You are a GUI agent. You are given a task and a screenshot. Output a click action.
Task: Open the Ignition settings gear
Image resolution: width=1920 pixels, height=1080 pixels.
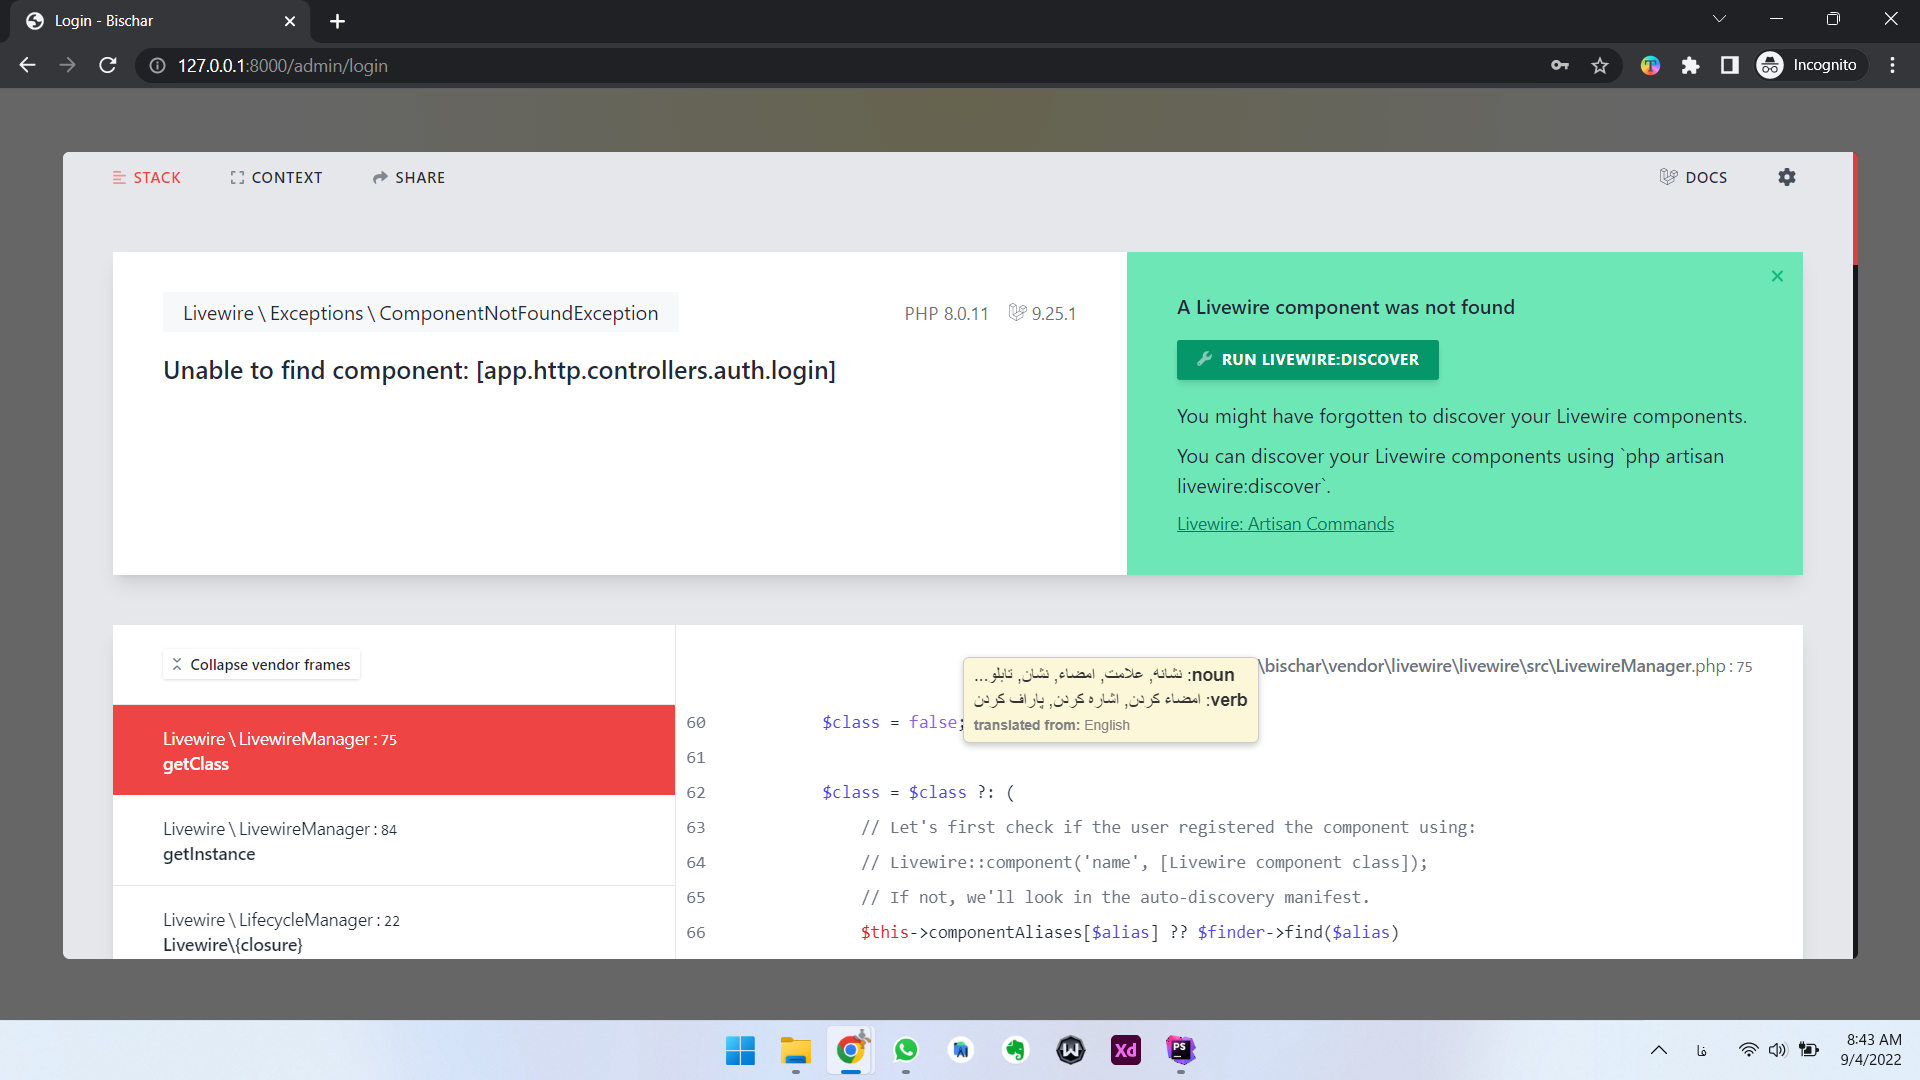coord(1788,177)
